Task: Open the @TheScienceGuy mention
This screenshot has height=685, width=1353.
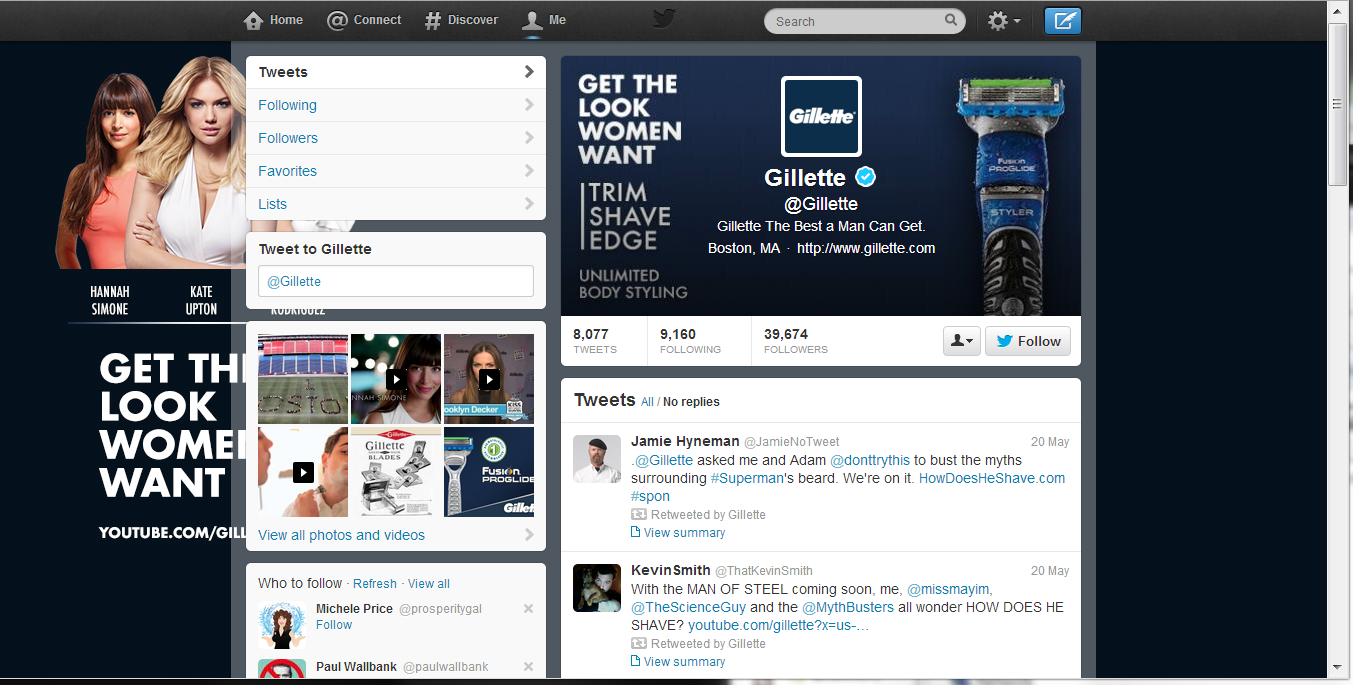Action: [688, 607]
